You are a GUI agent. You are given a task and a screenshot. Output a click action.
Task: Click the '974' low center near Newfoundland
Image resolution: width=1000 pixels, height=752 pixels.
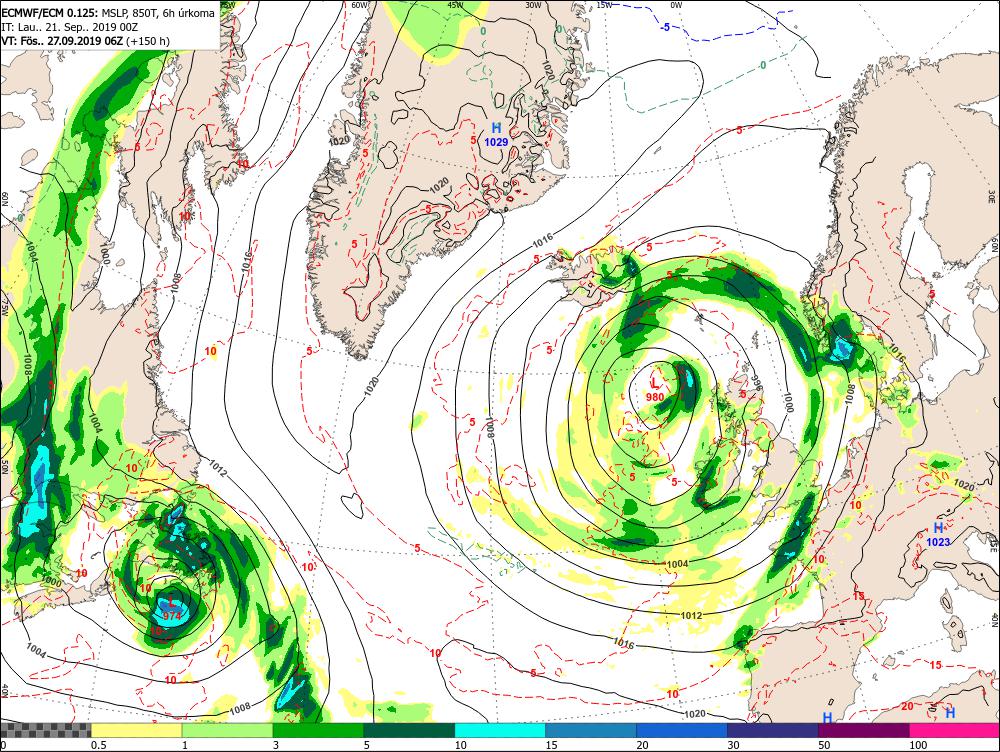[172, 616]
